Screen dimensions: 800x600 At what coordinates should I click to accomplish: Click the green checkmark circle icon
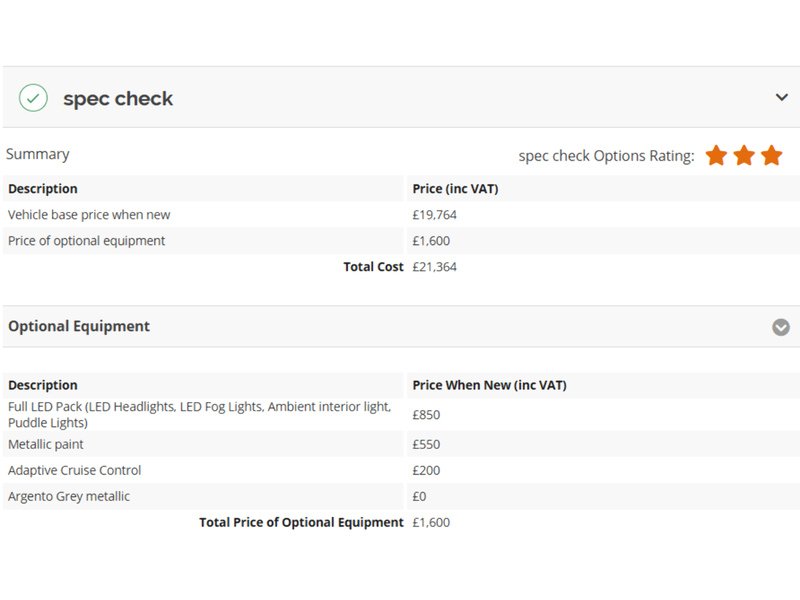click(33, 98)
